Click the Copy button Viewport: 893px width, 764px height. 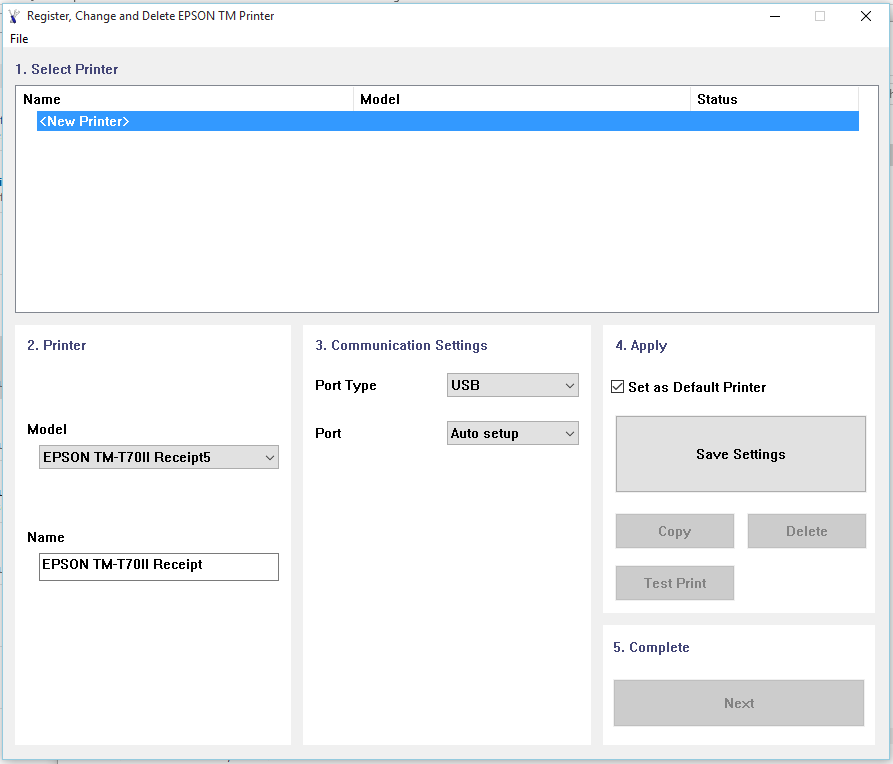pyautogui.click(x=675, y=531)
